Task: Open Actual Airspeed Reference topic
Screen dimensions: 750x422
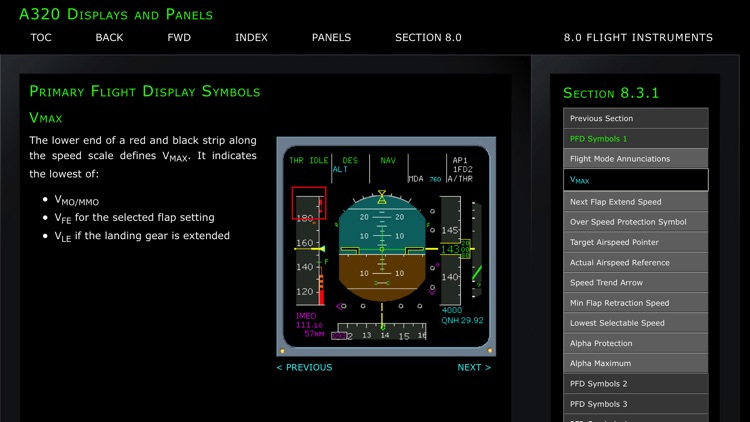Action: pos(636,263)
